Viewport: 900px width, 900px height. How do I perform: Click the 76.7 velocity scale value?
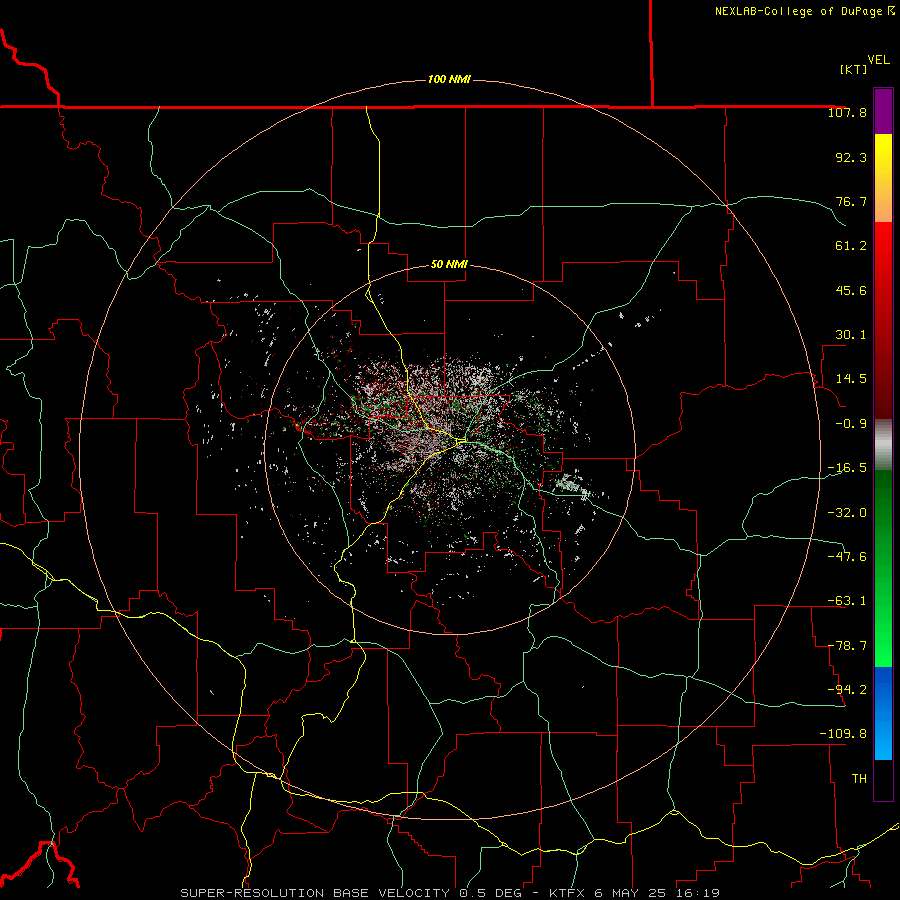(x=851, y=201)
